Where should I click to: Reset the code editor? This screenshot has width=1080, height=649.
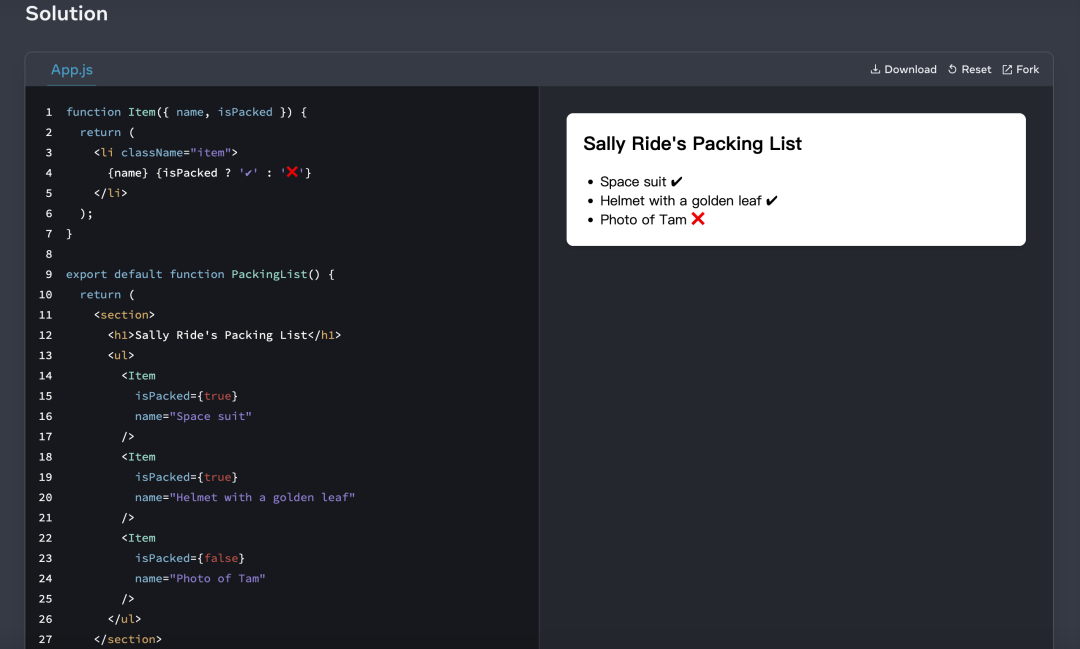tap(969, 70)
